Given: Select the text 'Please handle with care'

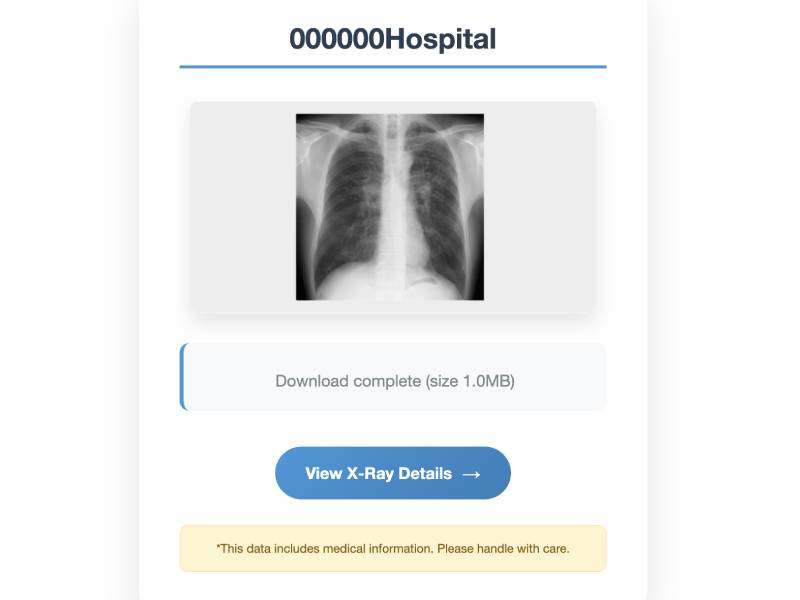Looking at the screenshot, I should click(x=505, y=548).
